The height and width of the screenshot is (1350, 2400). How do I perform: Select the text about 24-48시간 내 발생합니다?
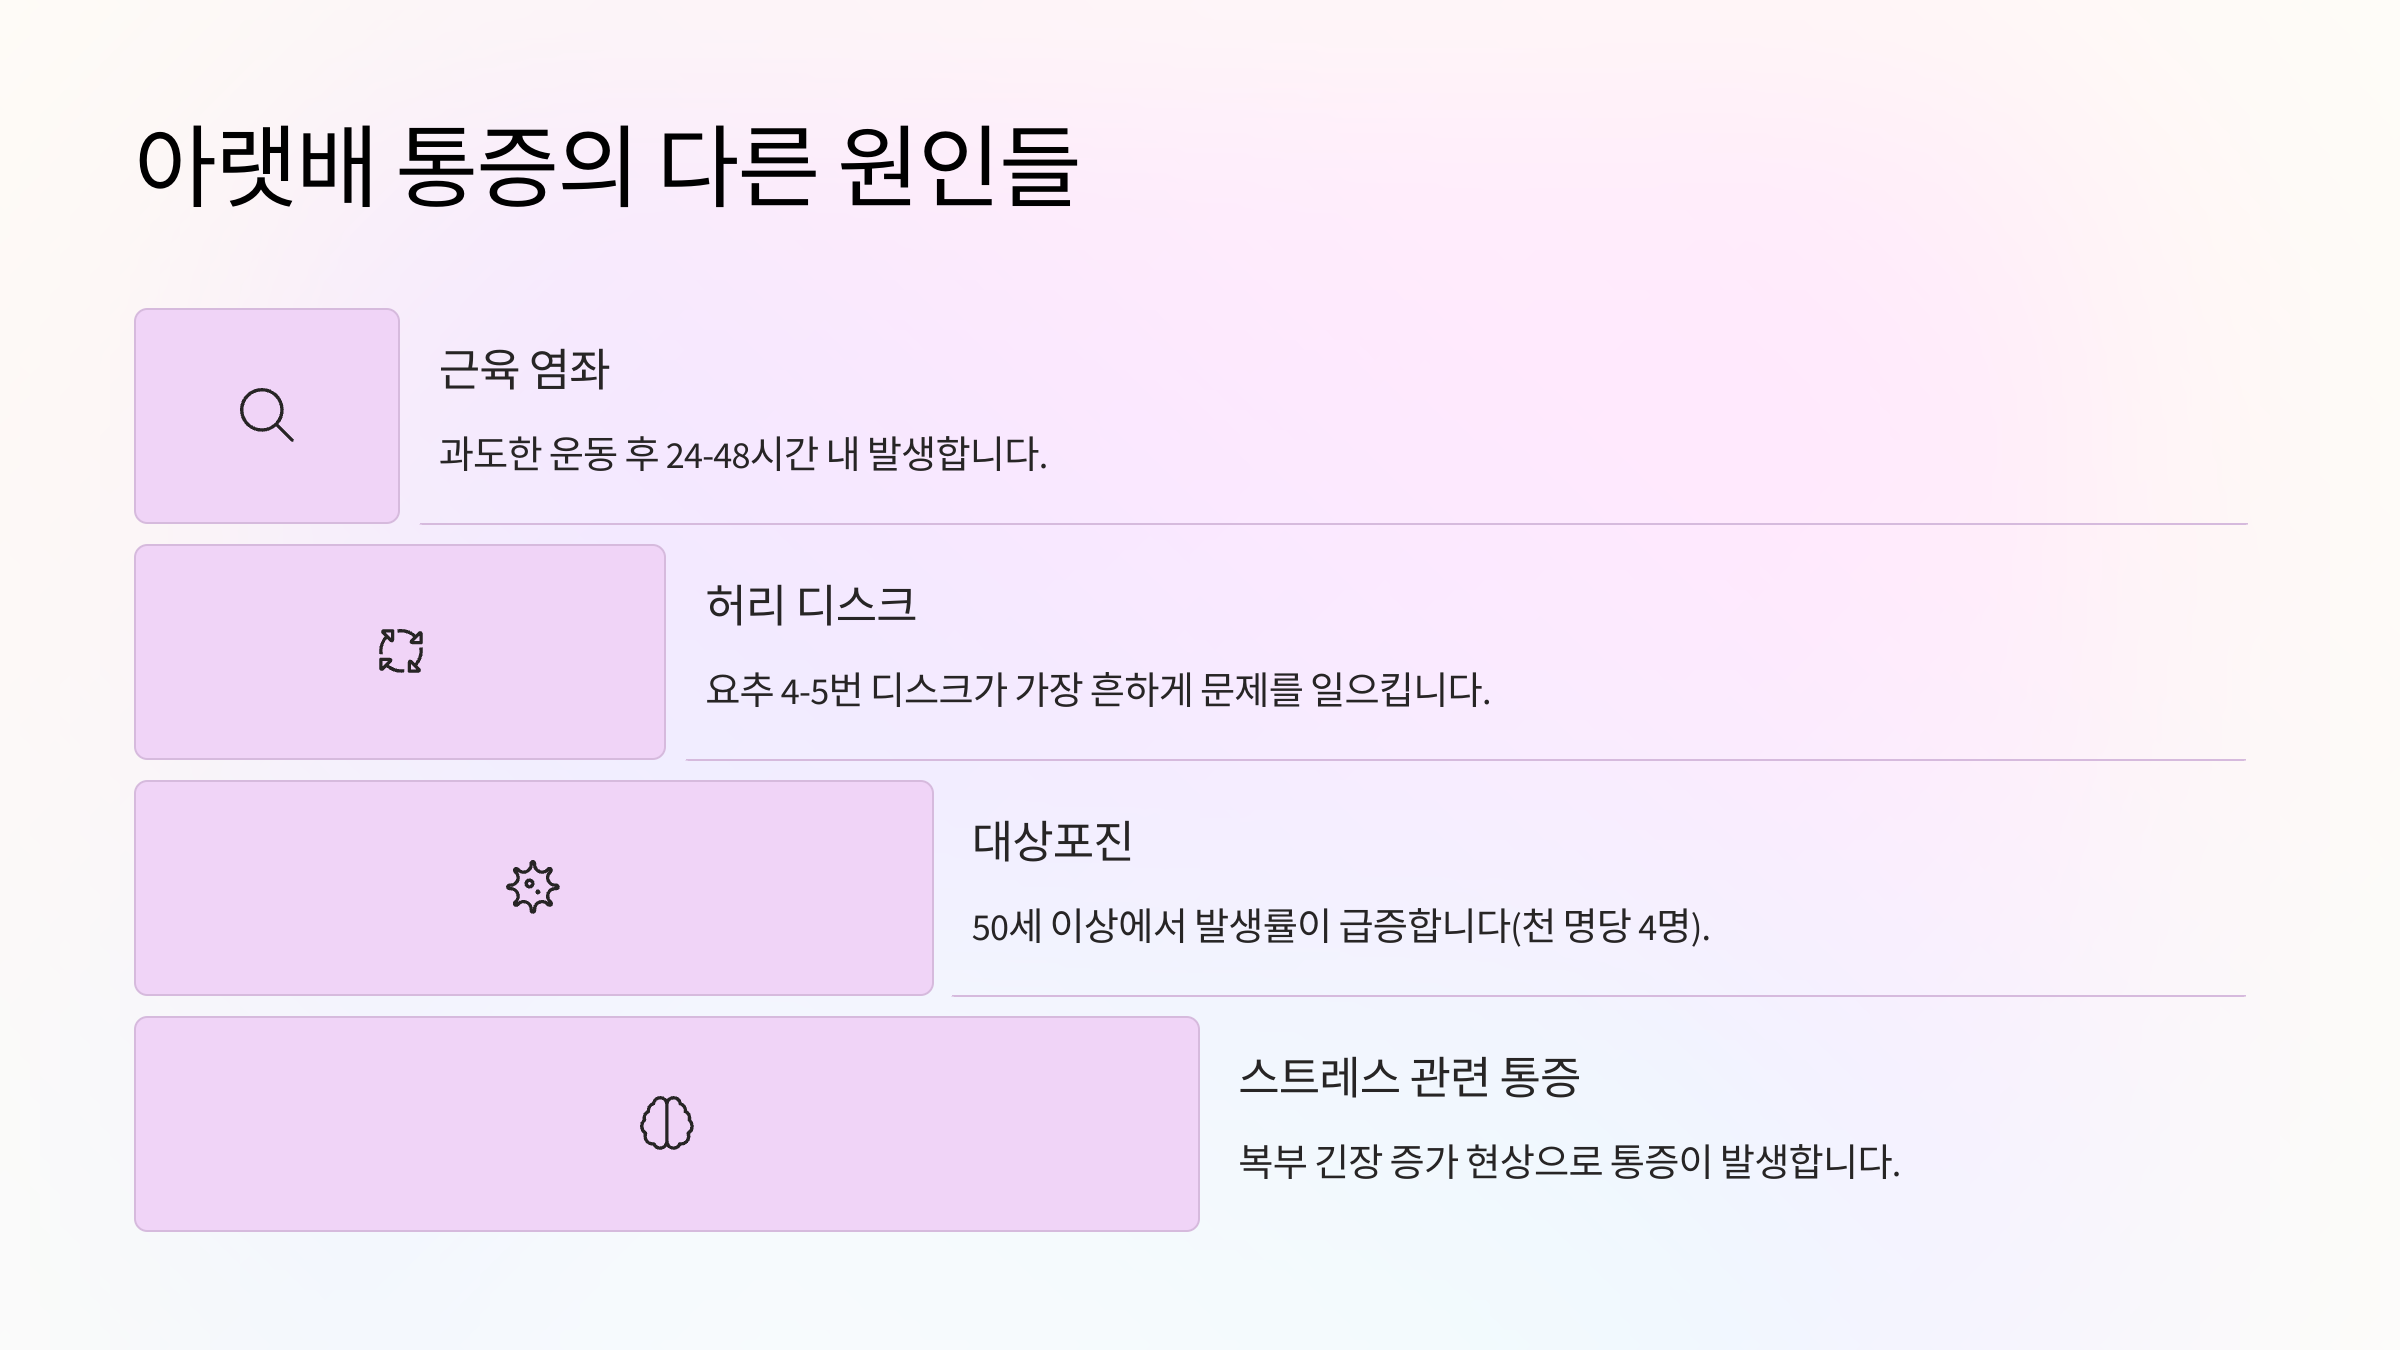(743, 454)
